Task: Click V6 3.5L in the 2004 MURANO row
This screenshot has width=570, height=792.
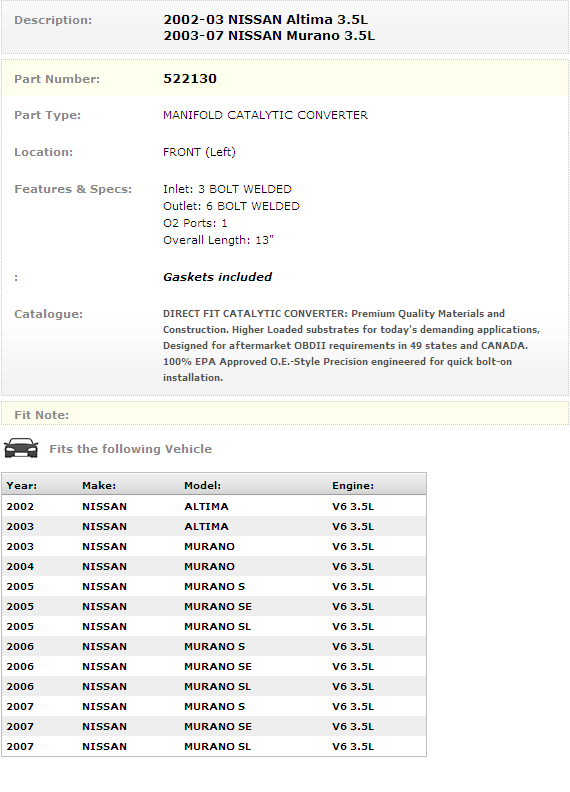Action: (353, 567)
